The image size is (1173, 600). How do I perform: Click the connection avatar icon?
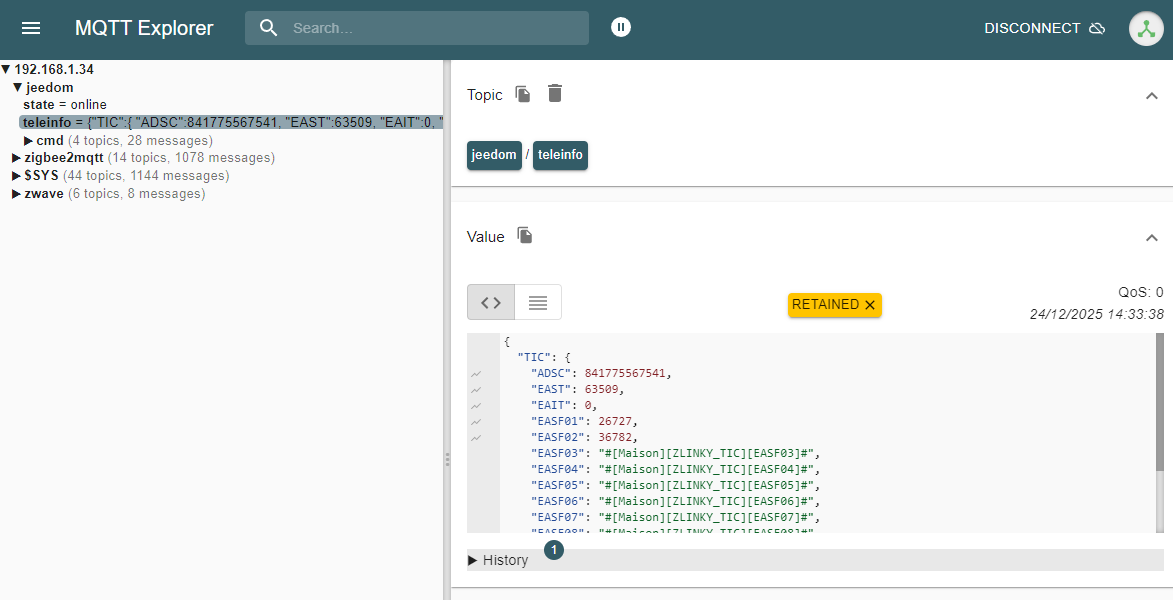(1146, 28)
